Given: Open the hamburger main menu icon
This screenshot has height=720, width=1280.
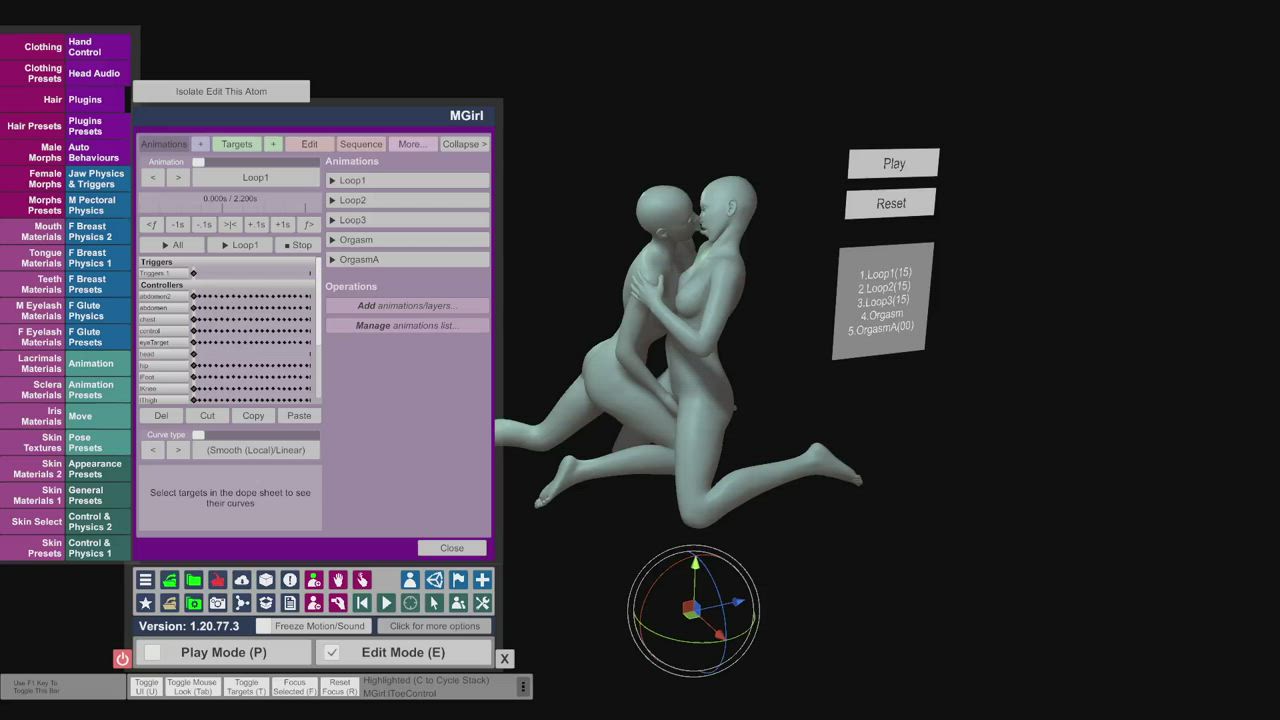Looking at the screenshot, I should pos(145,580).
